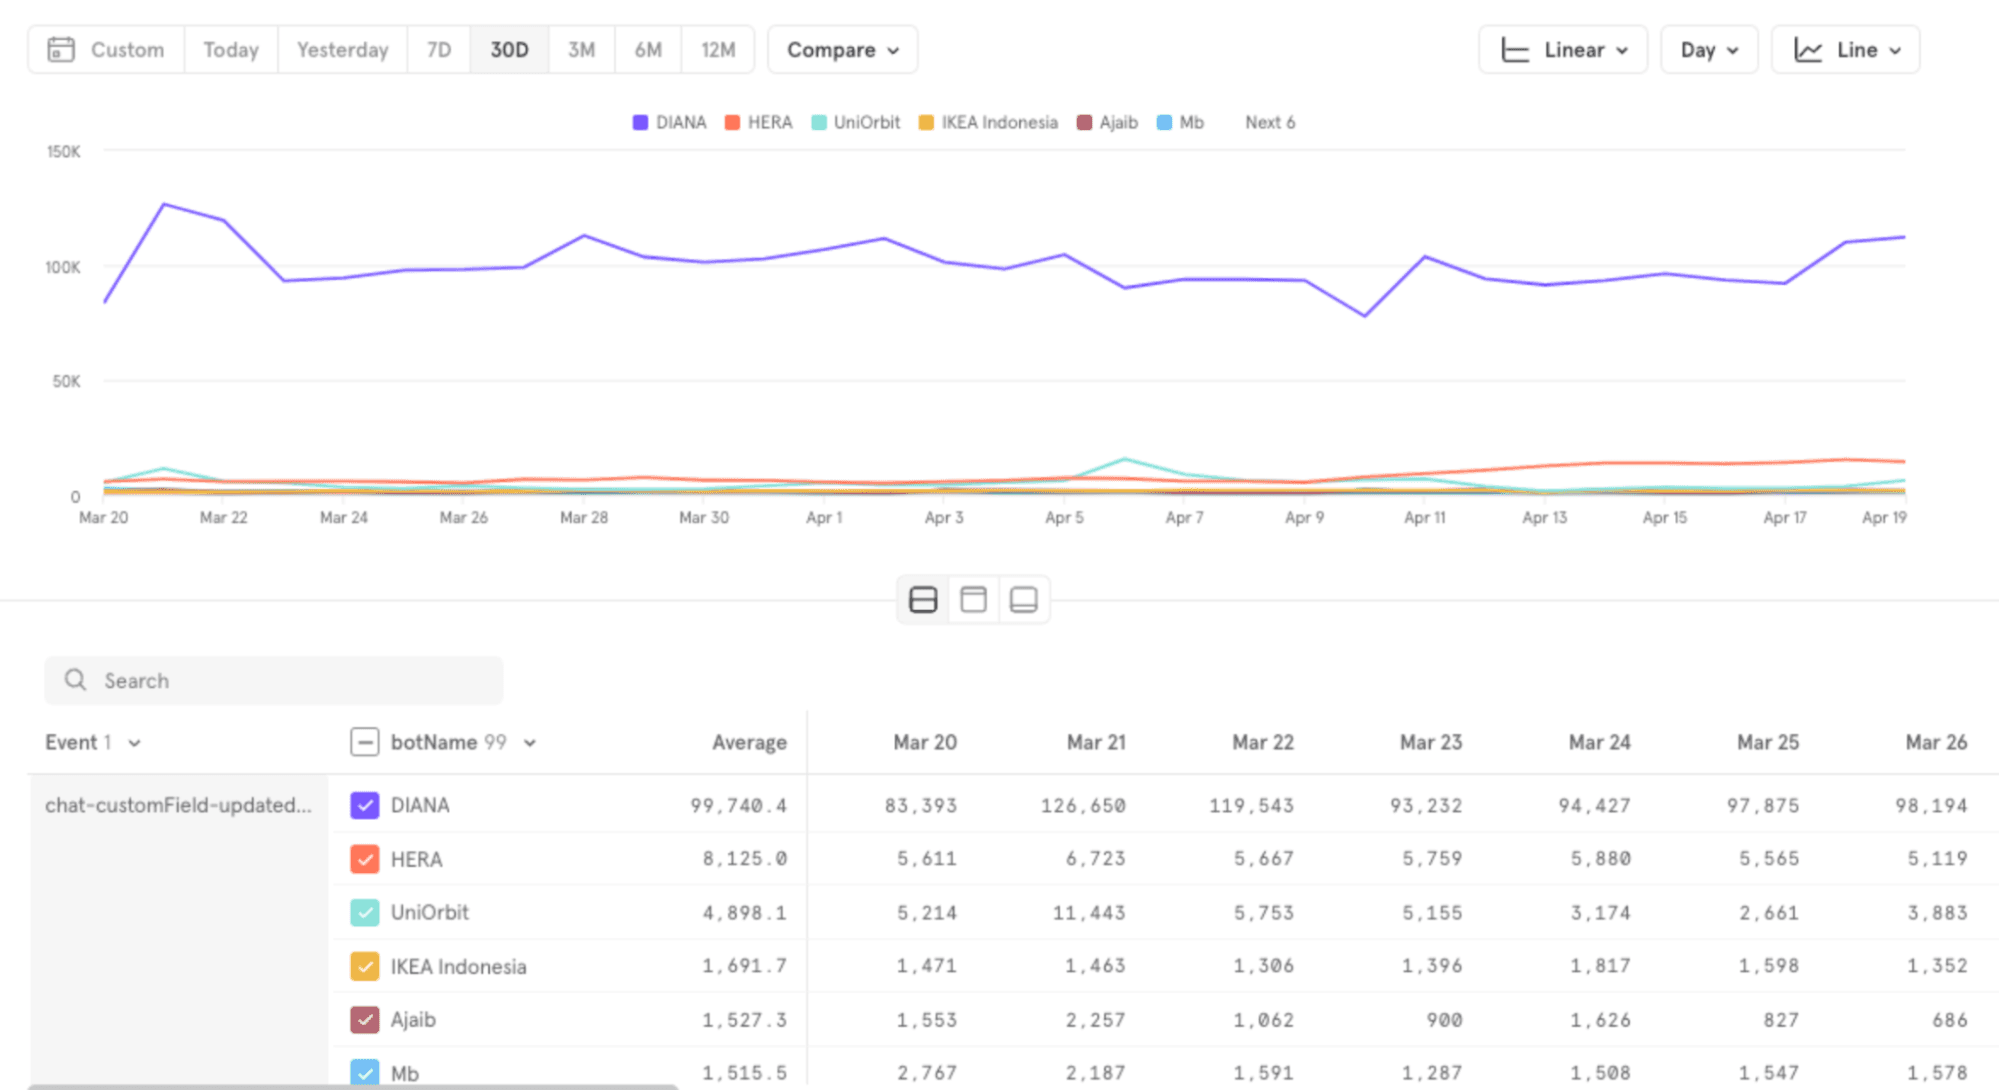Image resolution: width=1999 pixels, height=1091 pixels.
Task: Click the botName select-all minus box
Action: pyautogui.click(x=364, y=742)
